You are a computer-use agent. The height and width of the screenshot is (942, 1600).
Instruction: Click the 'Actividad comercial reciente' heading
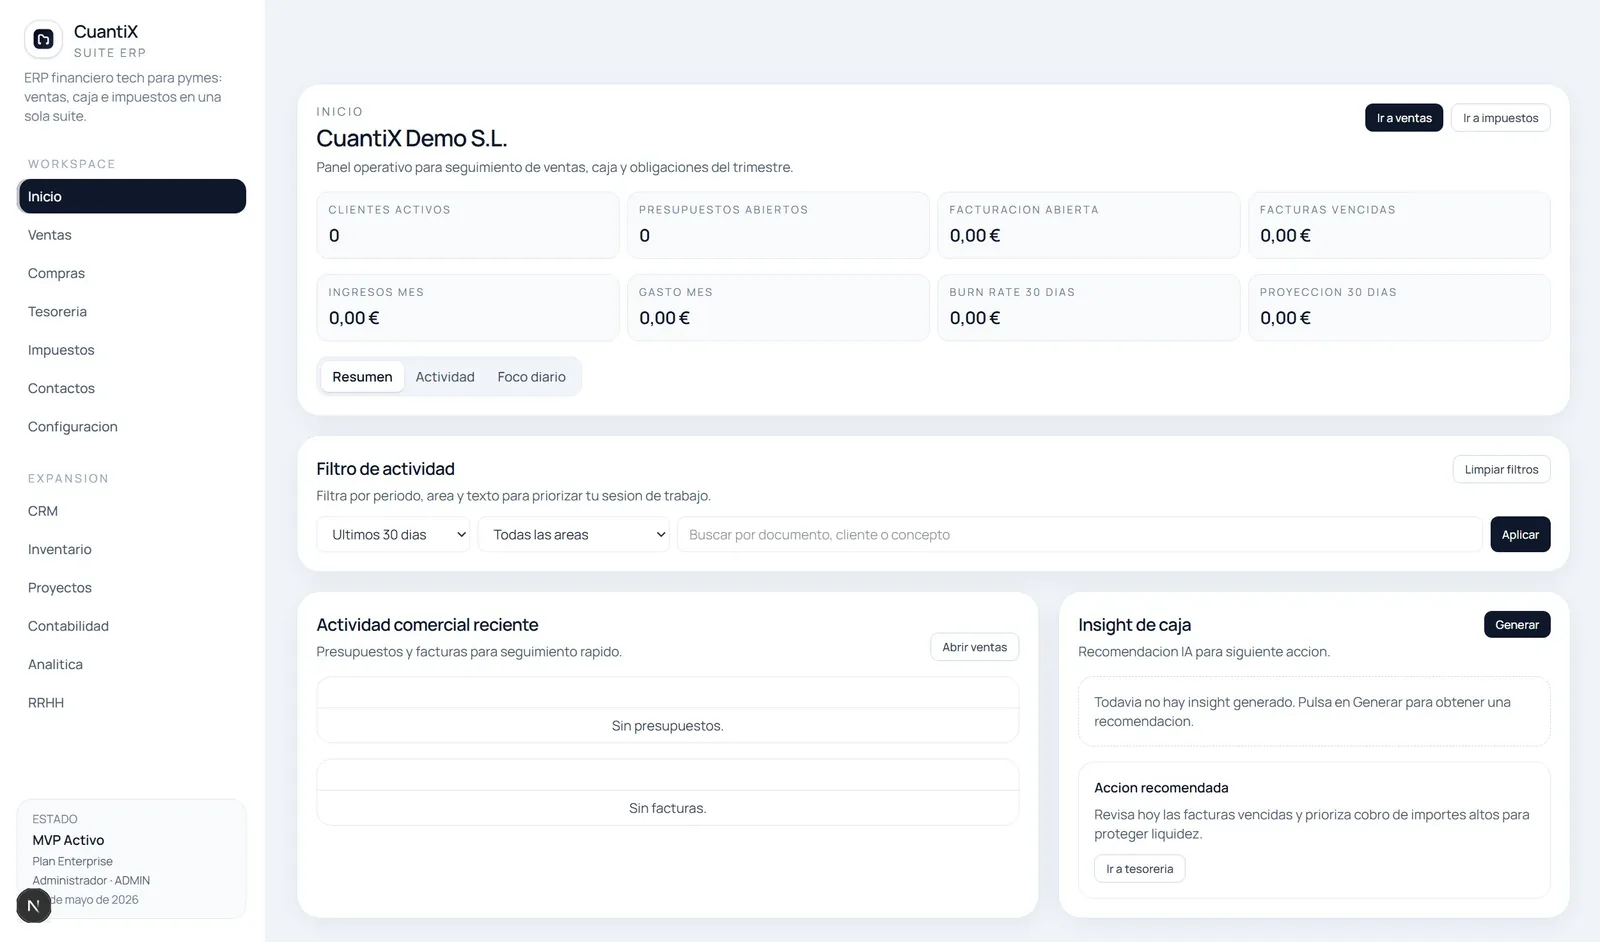427,625
